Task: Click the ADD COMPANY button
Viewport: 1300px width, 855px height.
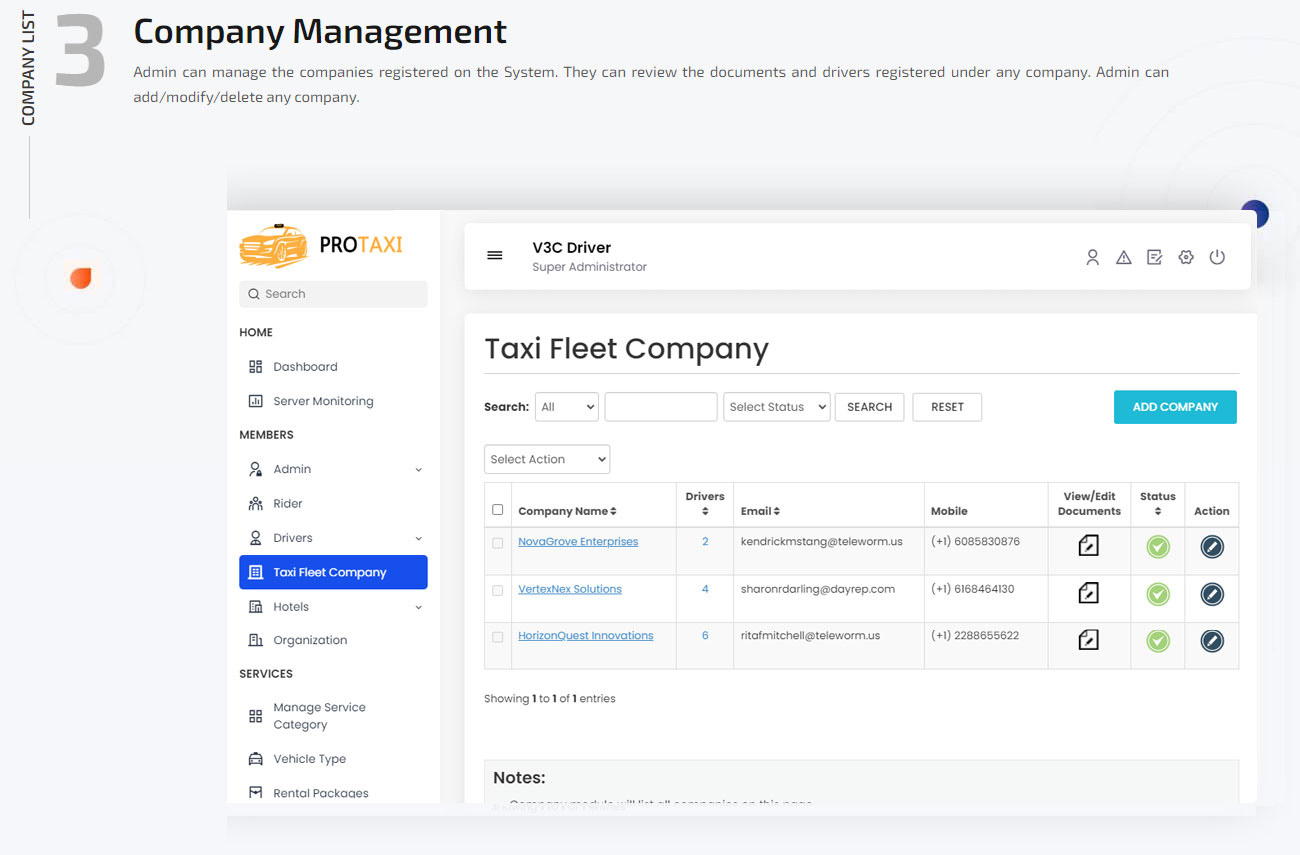Action: pos(1175,407)
